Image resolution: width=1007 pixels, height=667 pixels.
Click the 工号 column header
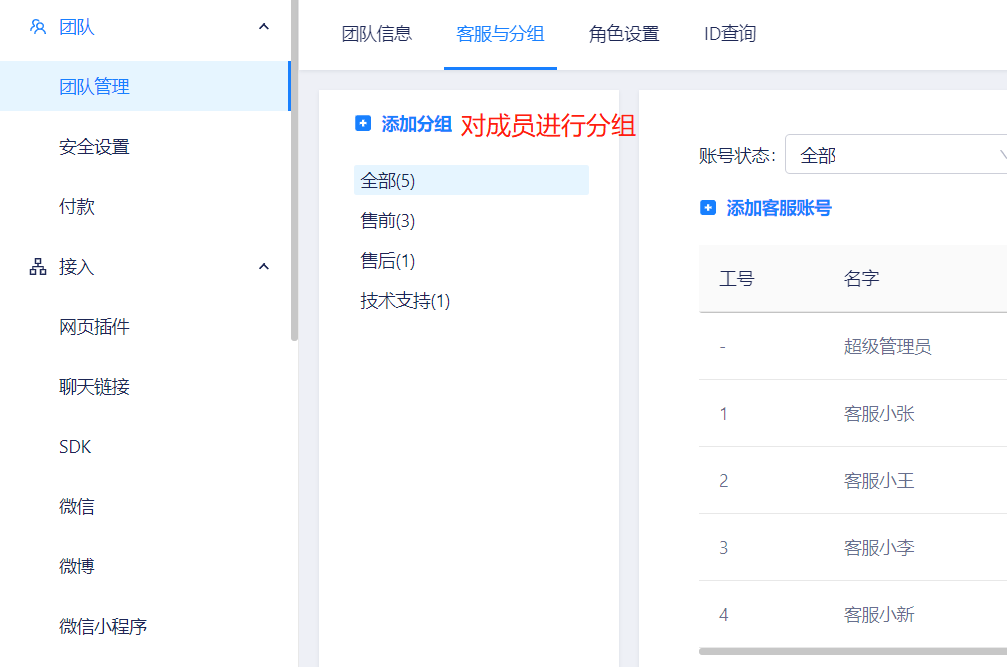tap(737, 279)
